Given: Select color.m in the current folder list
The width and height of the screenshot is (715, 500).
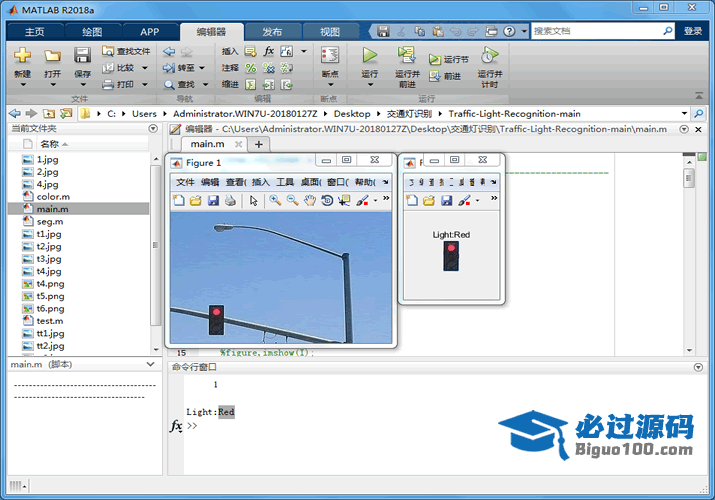Looking at the screenshot, I should coord(53,197).
